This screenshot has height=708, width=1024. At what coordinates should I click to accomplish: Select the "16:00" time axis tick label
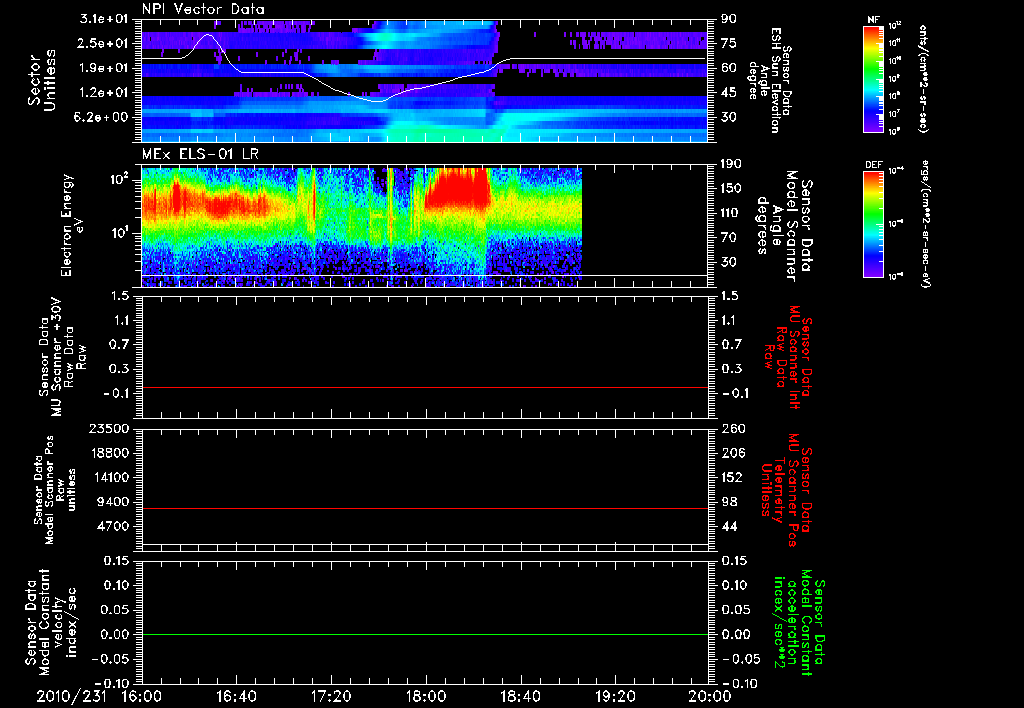(142, 696)
